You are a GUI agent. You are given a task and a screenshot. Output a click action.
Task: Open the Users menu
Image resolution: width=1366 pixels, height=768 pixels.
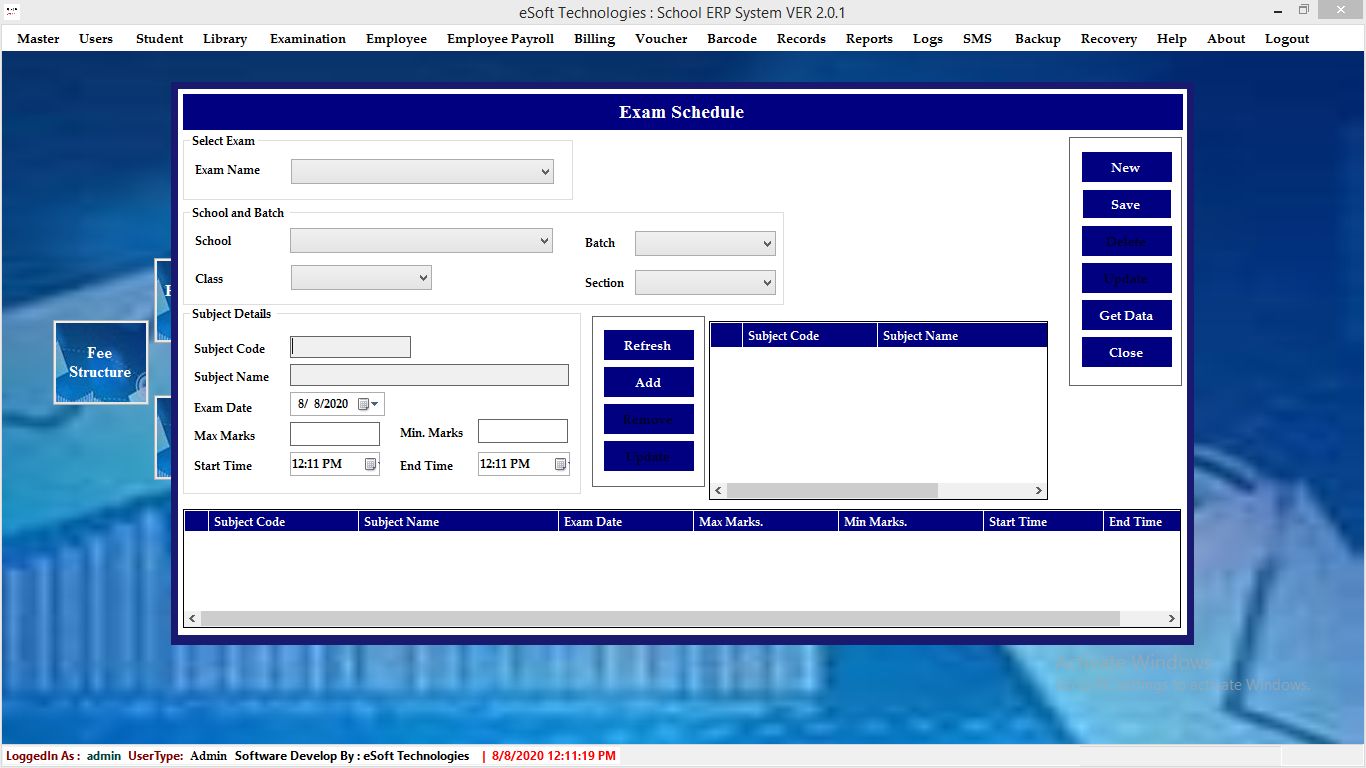click(96, 39)
